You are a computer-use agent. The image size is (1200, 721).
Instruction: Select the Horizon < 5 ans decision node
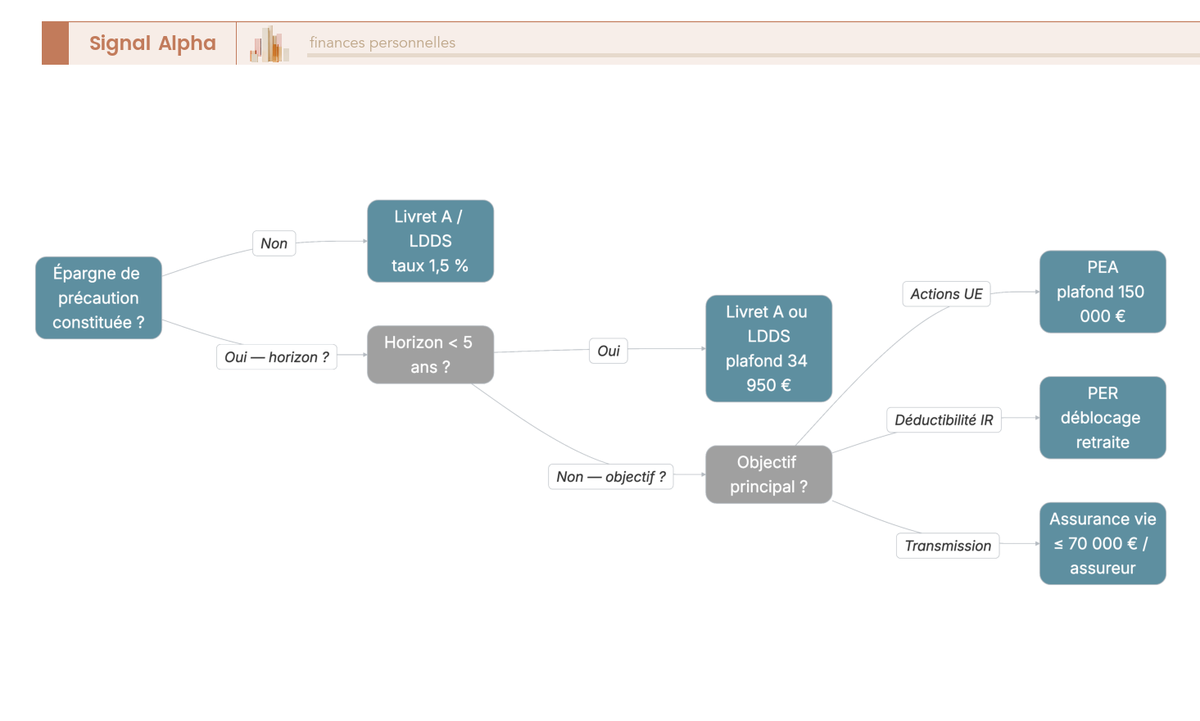(430, 355)
